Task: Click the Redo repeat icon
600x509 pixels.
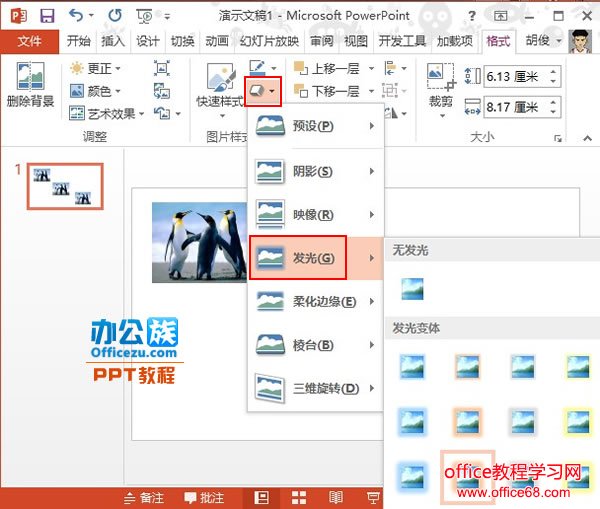Action: click(115, 16)
